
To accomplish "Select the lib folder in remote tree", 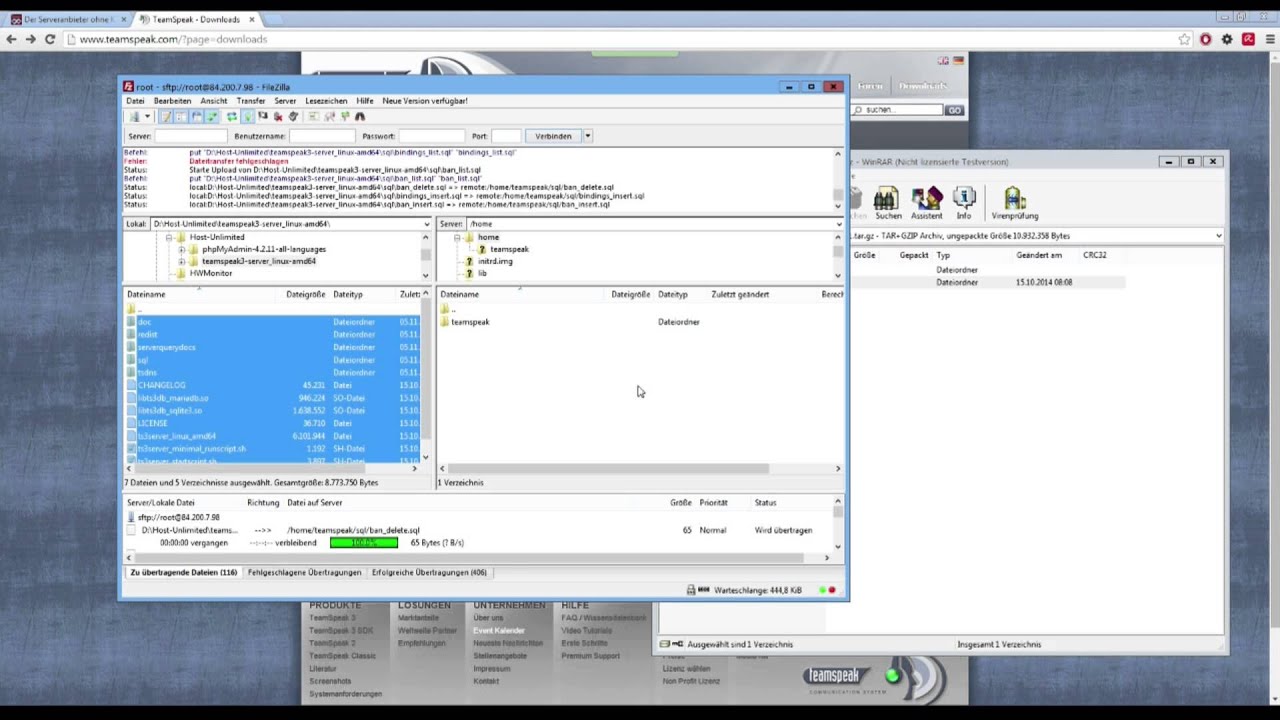I will click(x=482, y=273).
